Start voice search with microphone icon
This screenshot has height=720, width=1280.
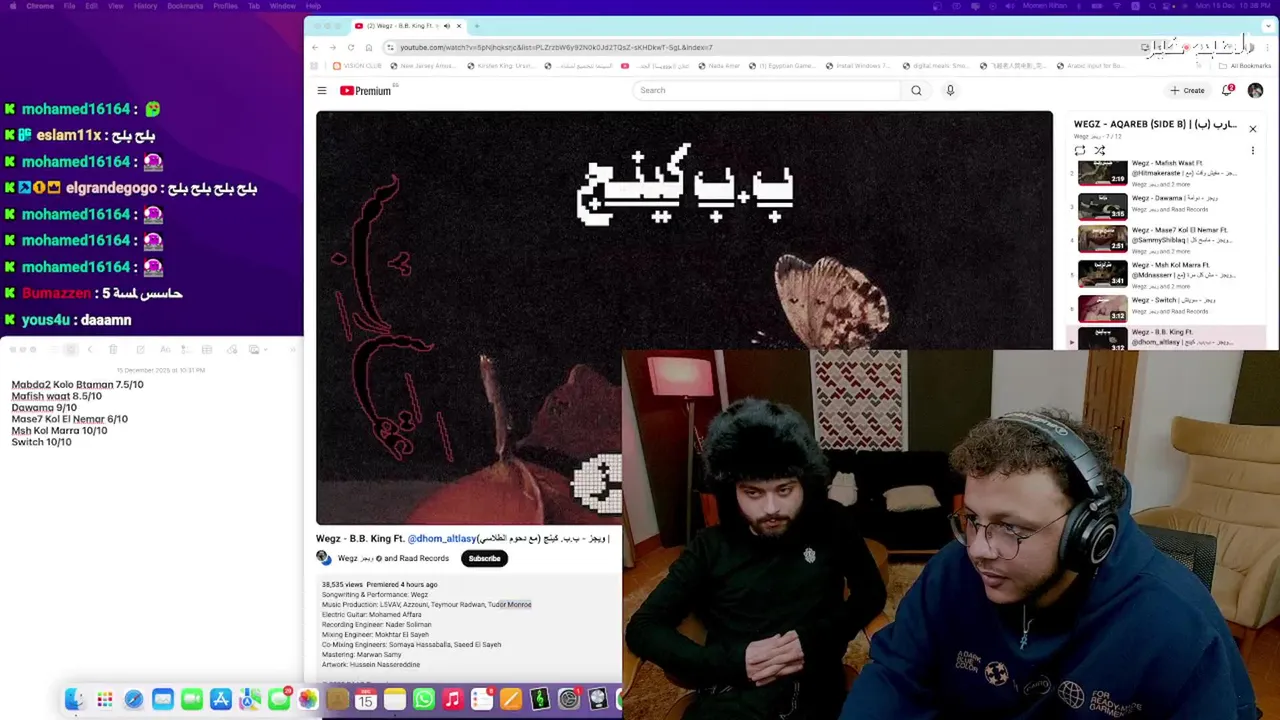point(950,90)
